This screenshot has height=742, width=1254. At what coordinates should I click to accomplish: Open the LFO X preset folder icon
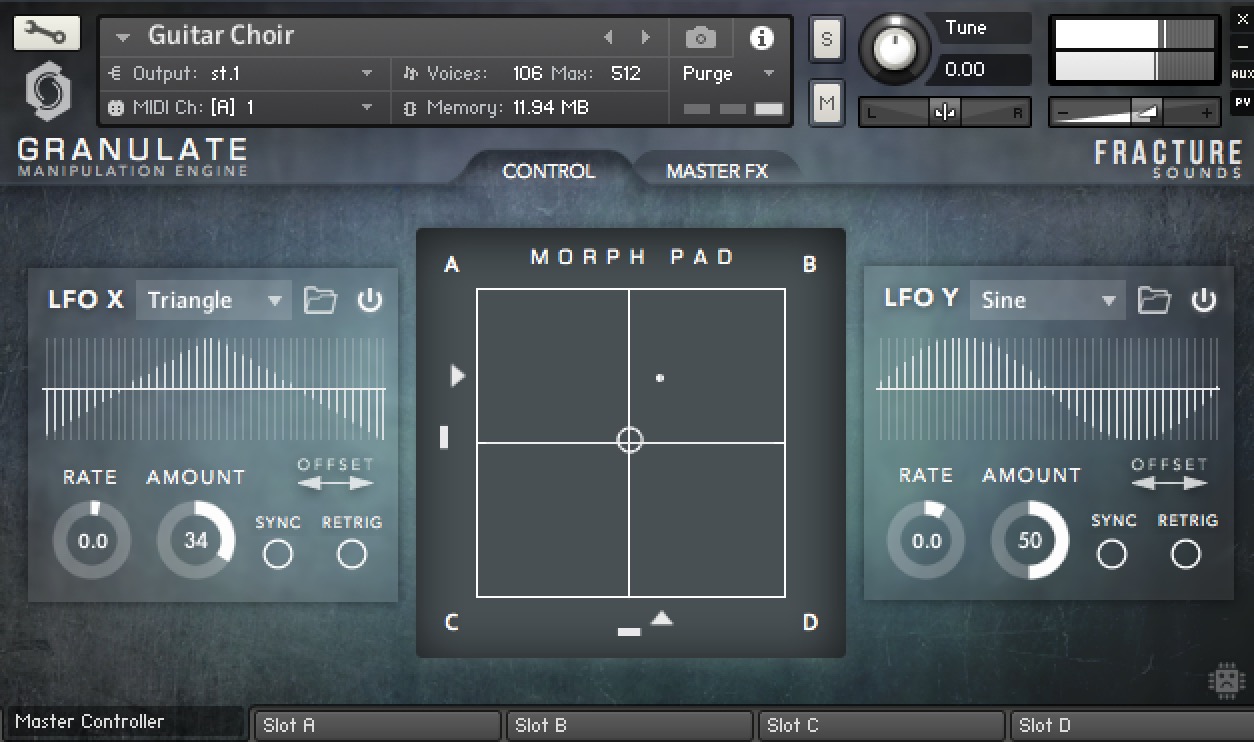[x=320, y=299]
